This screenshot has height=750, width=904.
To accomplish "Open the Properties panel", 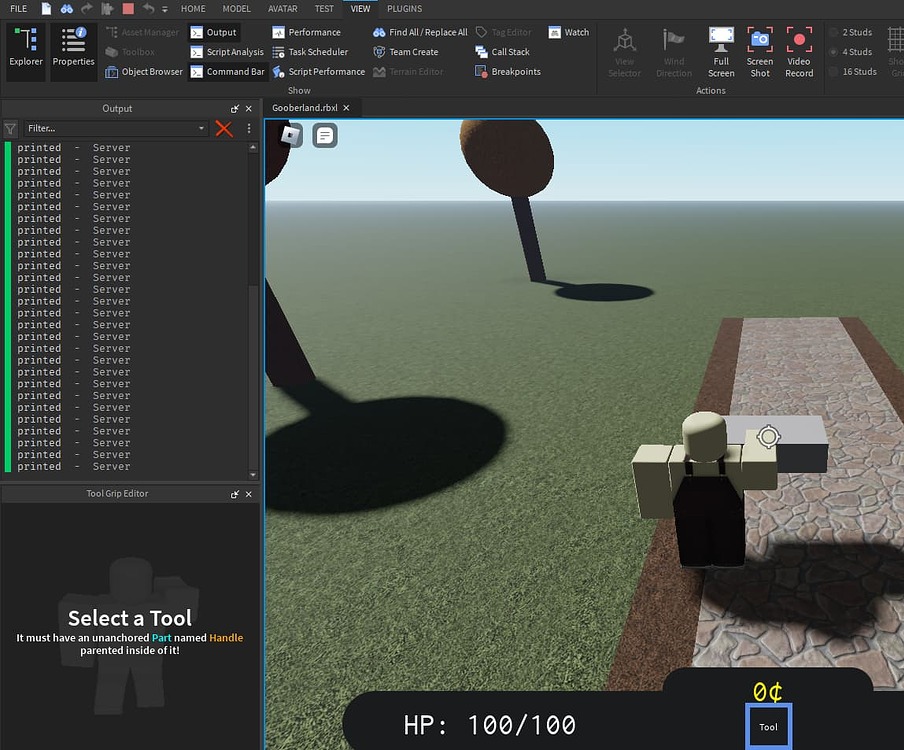I will [73, 51].
